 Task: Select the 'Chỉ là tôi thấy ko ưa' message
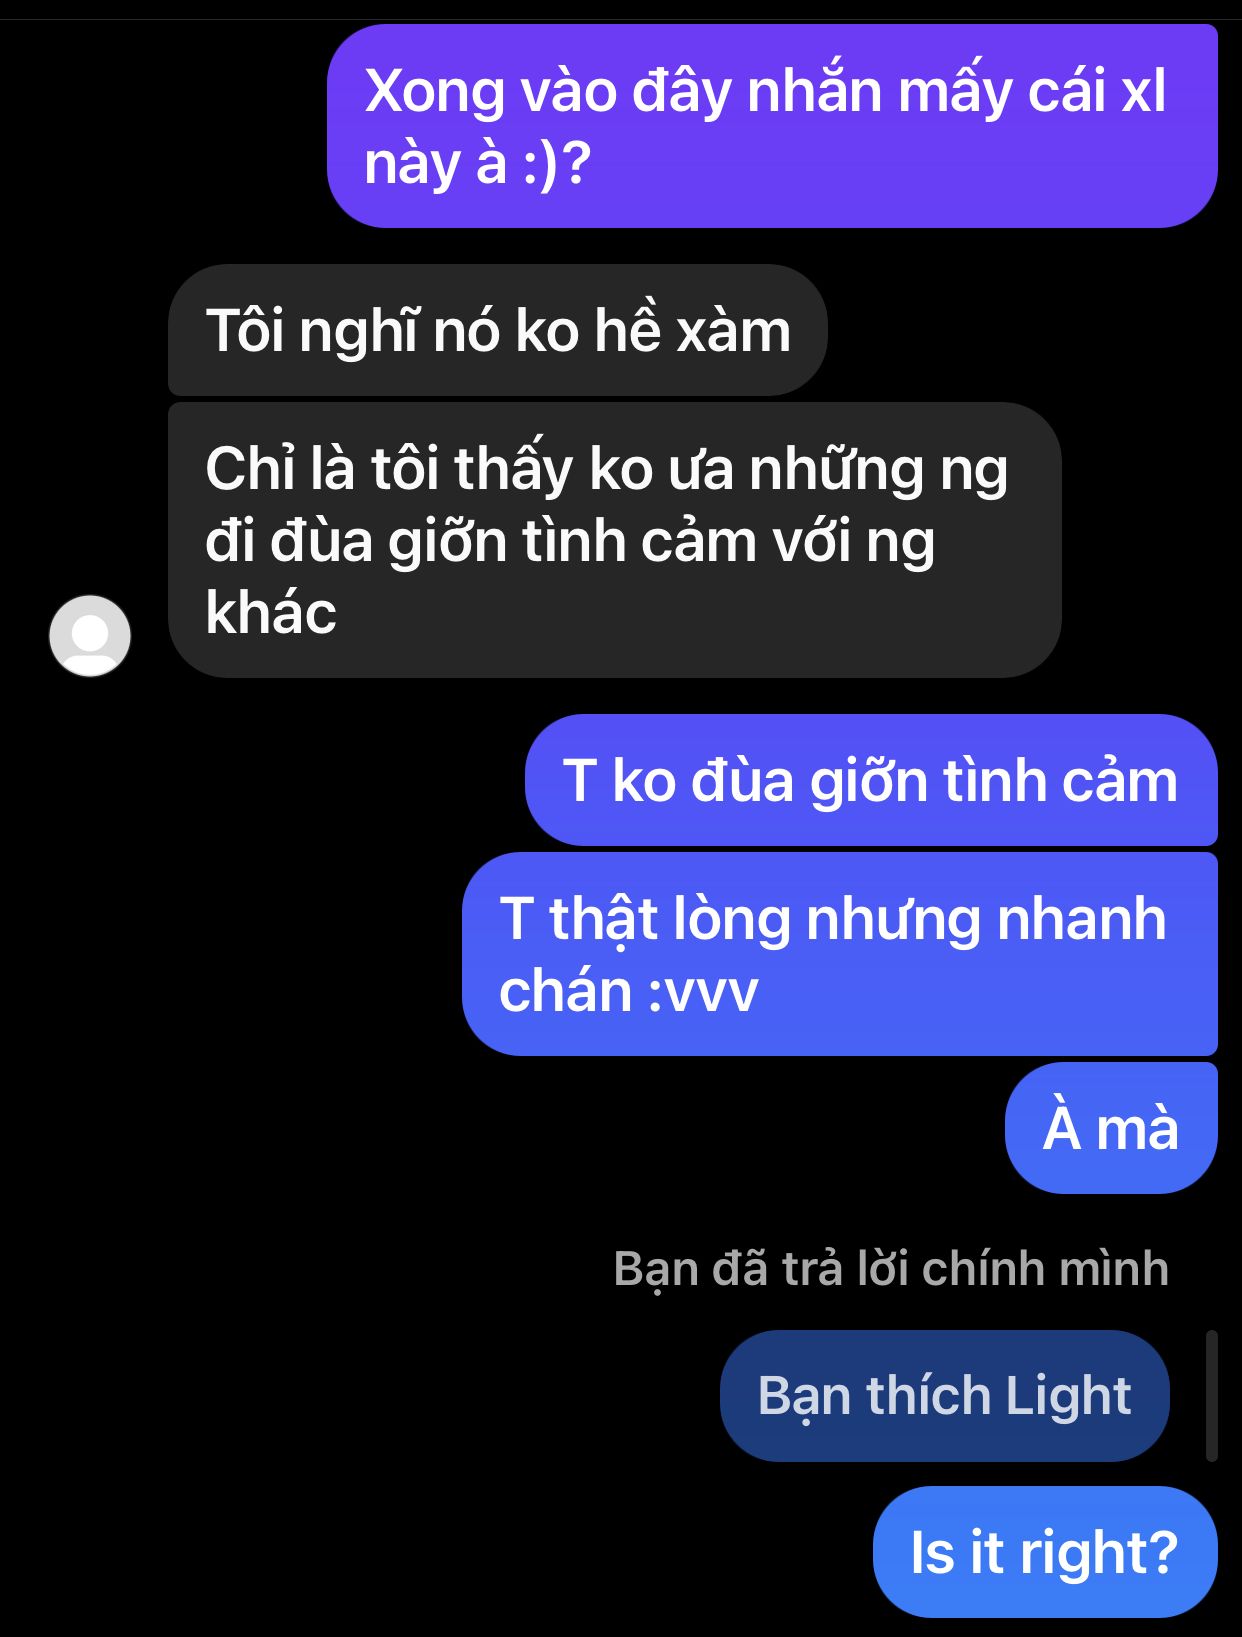(x=614, y=540)
